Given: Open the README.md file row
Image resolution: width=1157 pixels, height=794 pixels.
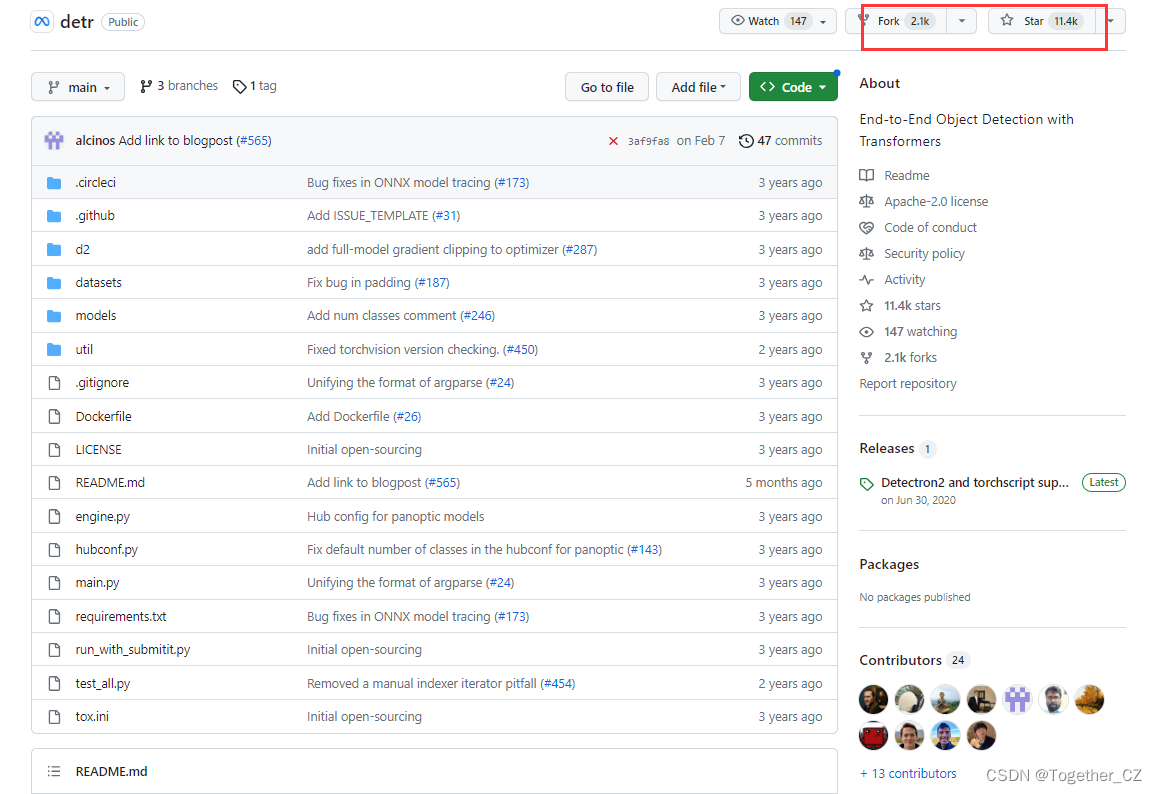Looking at the screenshot, I should pyautogui.click(x=435, y=483).
